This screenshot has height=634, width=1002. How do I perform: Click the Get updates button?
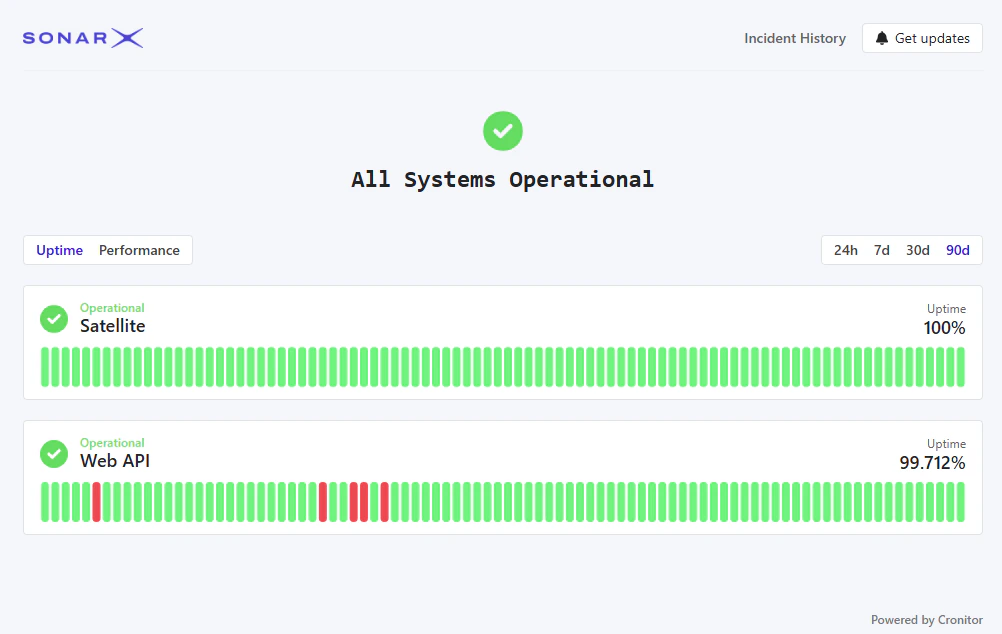(x=922, y=38)
